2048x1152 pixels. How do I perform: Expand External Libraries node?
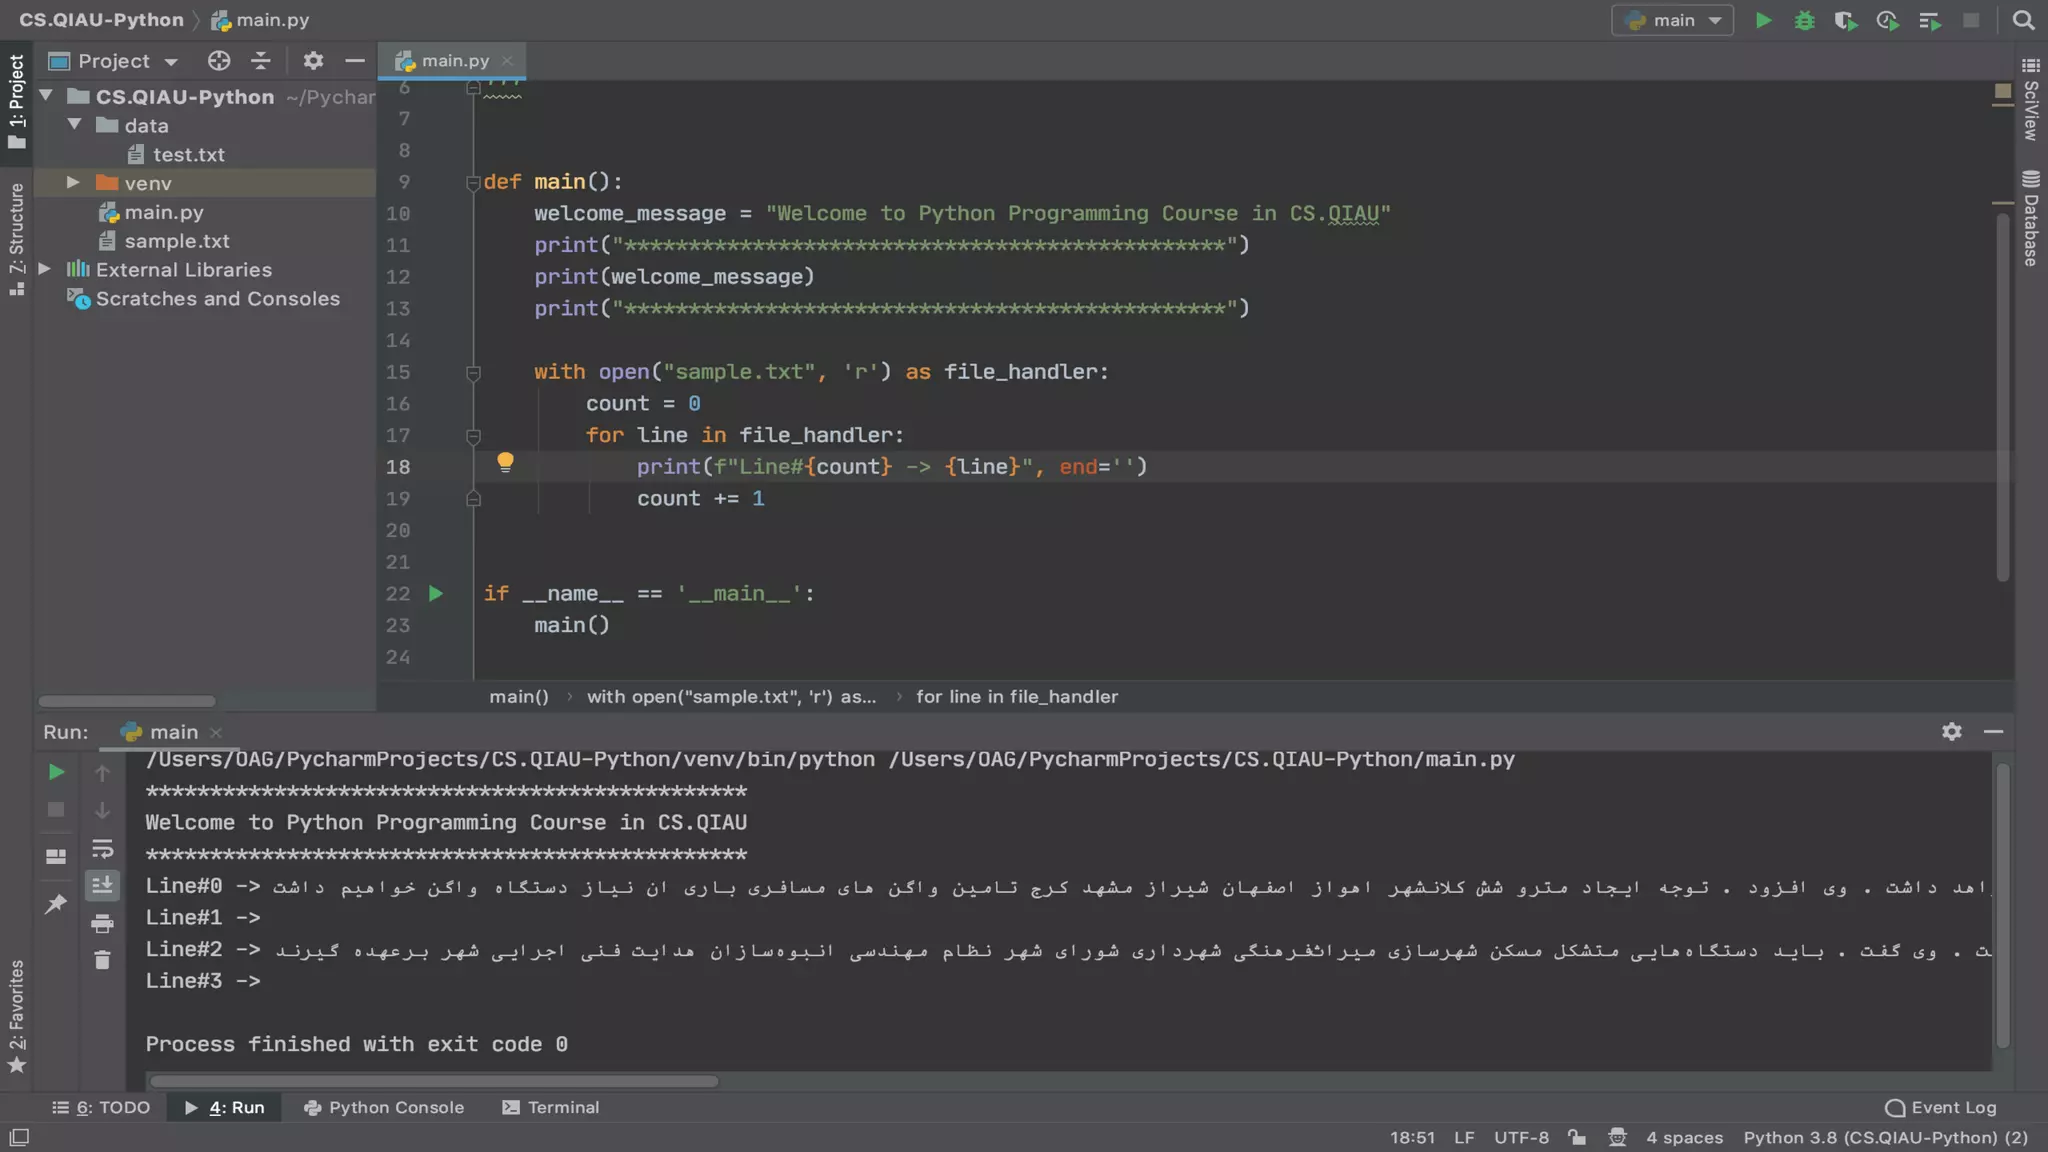tap(45, 270)
